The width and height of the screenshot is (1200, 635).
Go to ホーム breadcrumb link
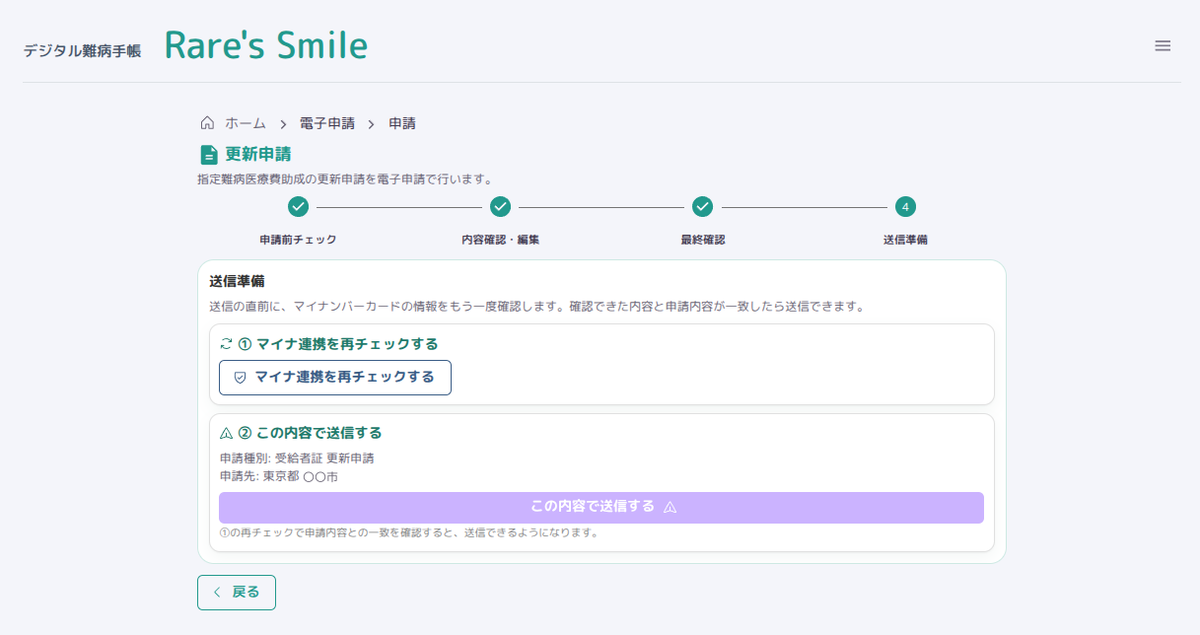point(245,123)
